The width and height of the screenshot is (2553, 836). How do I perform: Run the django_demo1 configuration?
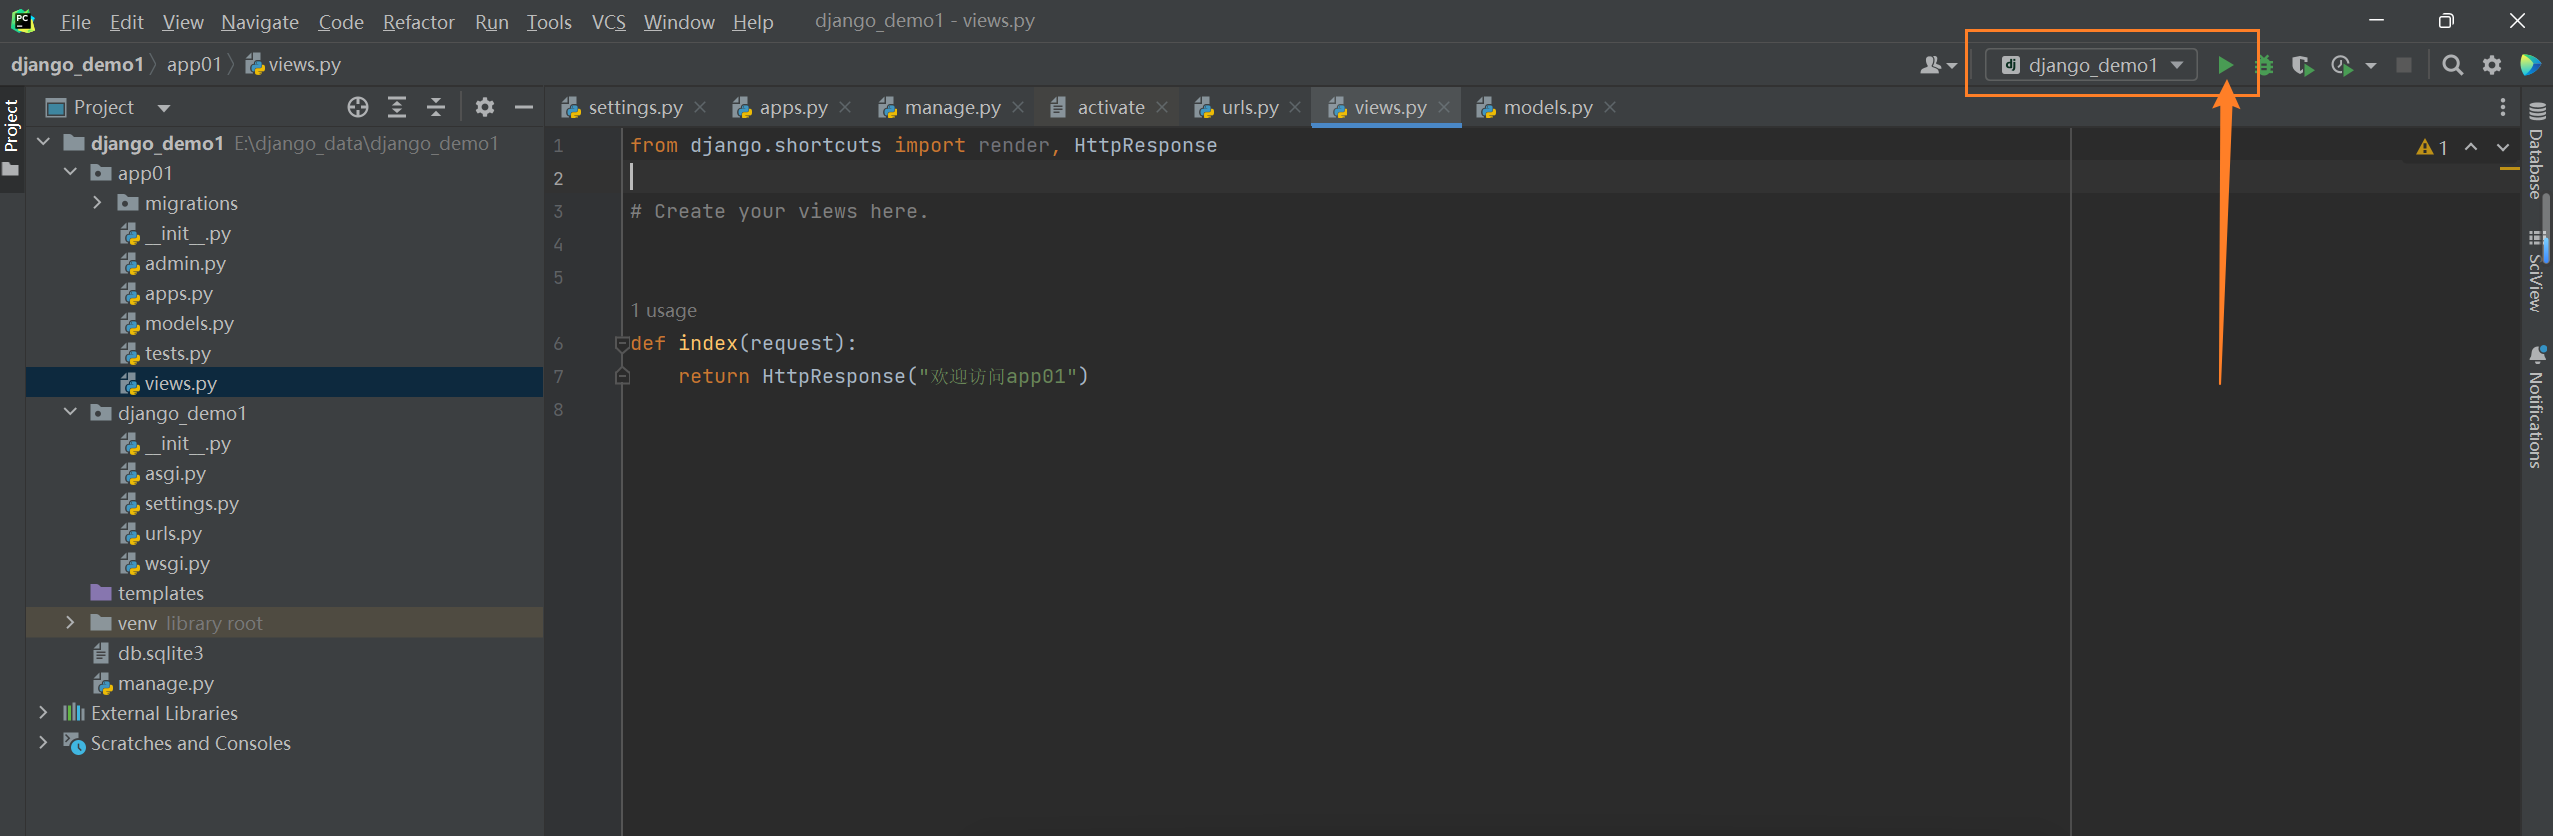pyautogui.click(x=2225, y=65)
